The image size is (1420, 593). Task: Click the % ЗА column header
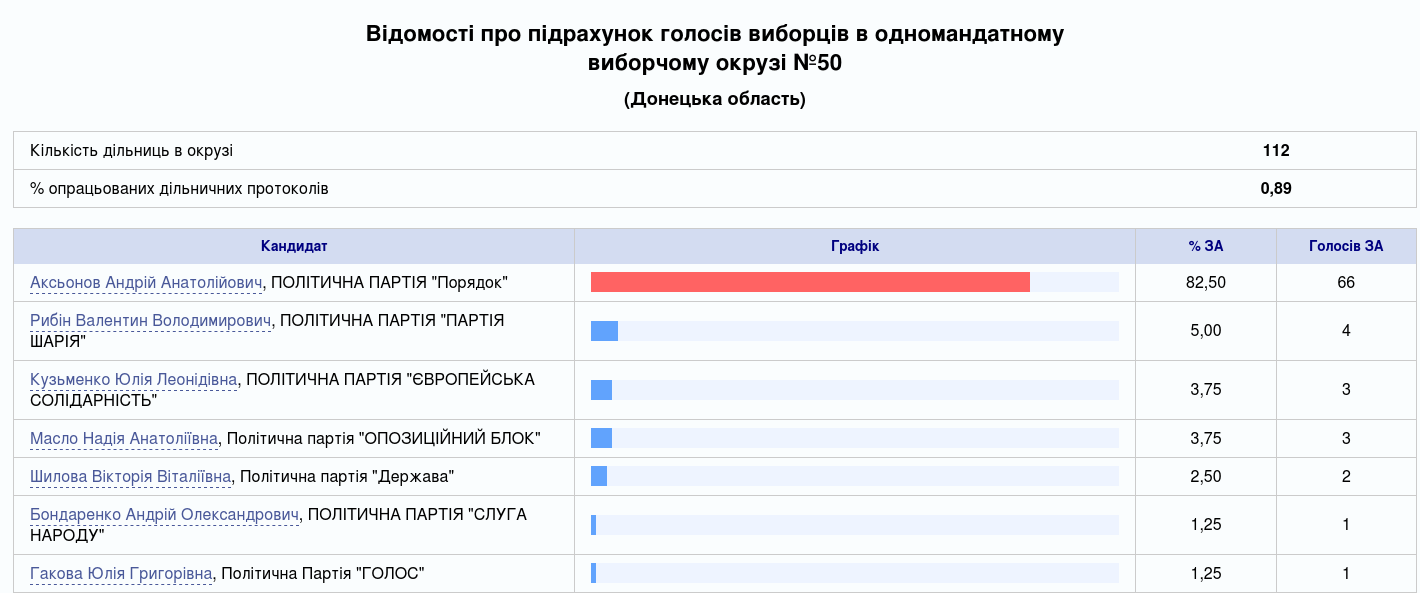click(x=1206, y=246)
